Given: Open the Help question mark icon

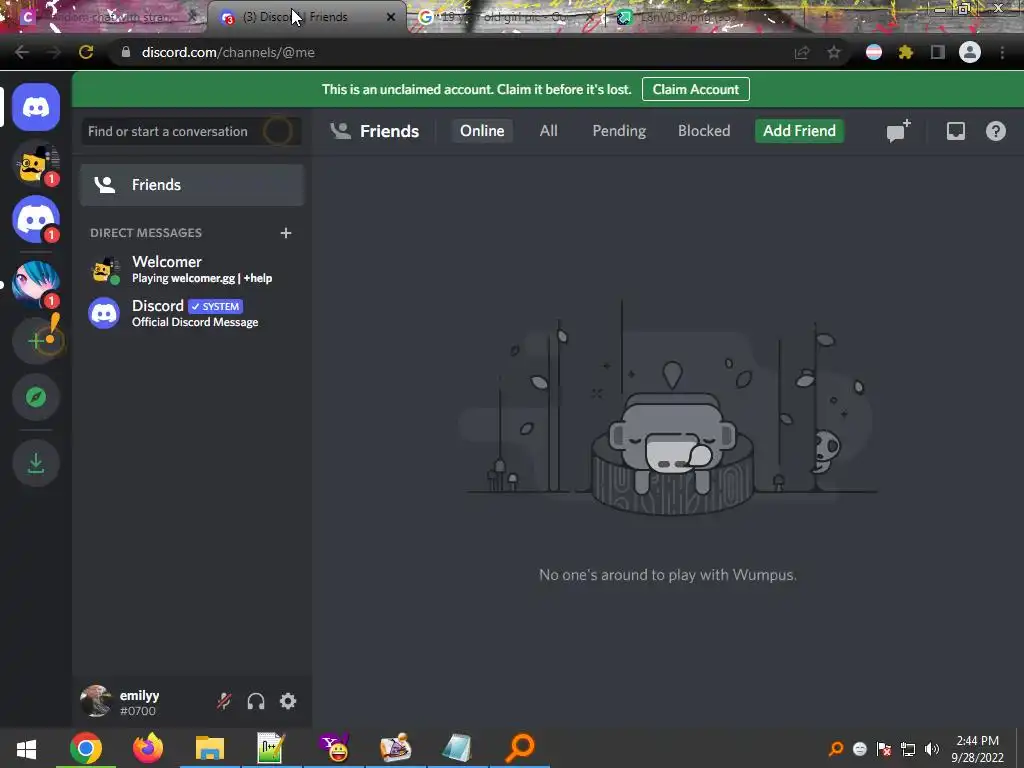Looking at the screenshot, I should point(995,131).
